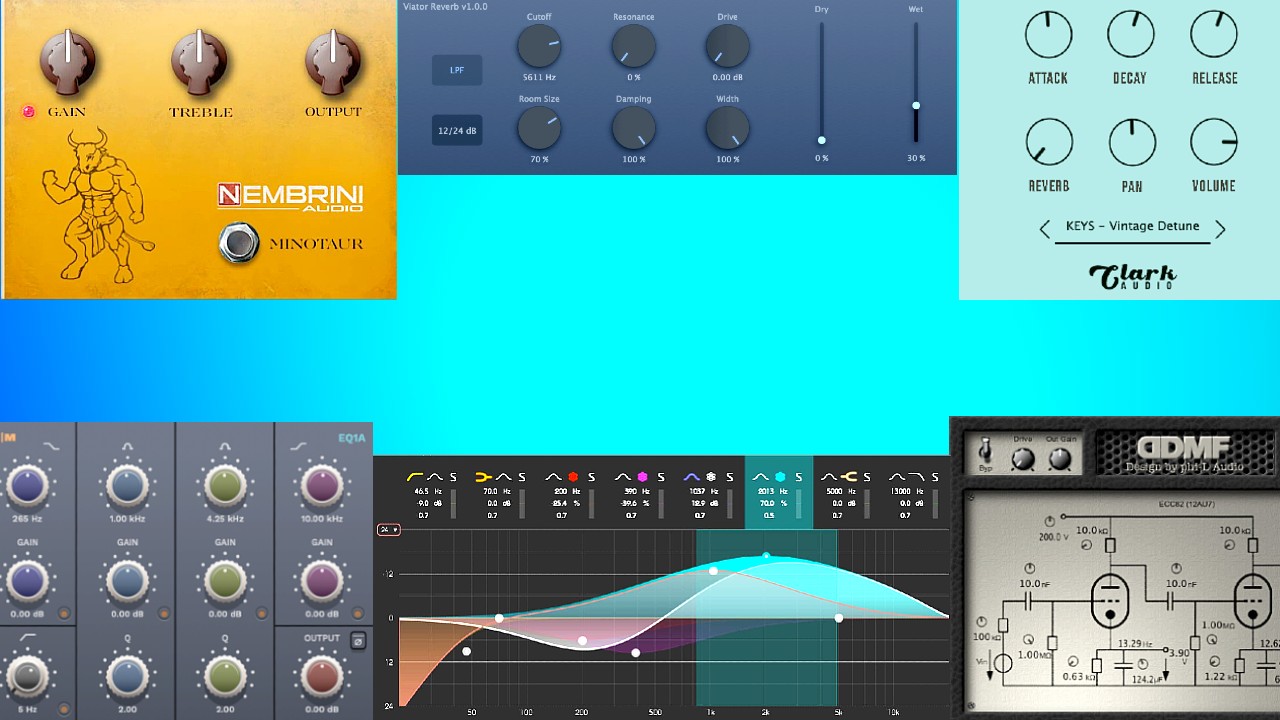Open the 24 dB scale dropdown beside the EQ graph

pyautogui.click(x=388, y=529)
